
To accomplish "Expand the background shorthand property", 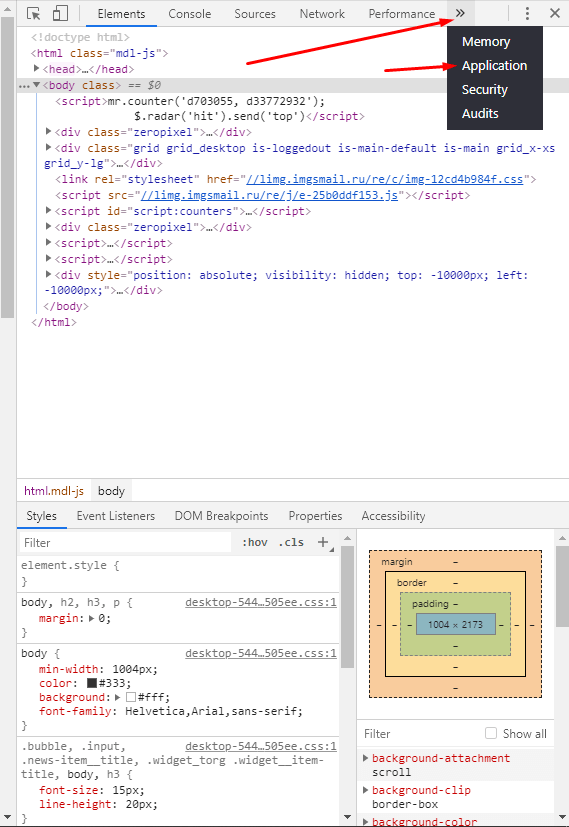I will [x=118, y=697].
